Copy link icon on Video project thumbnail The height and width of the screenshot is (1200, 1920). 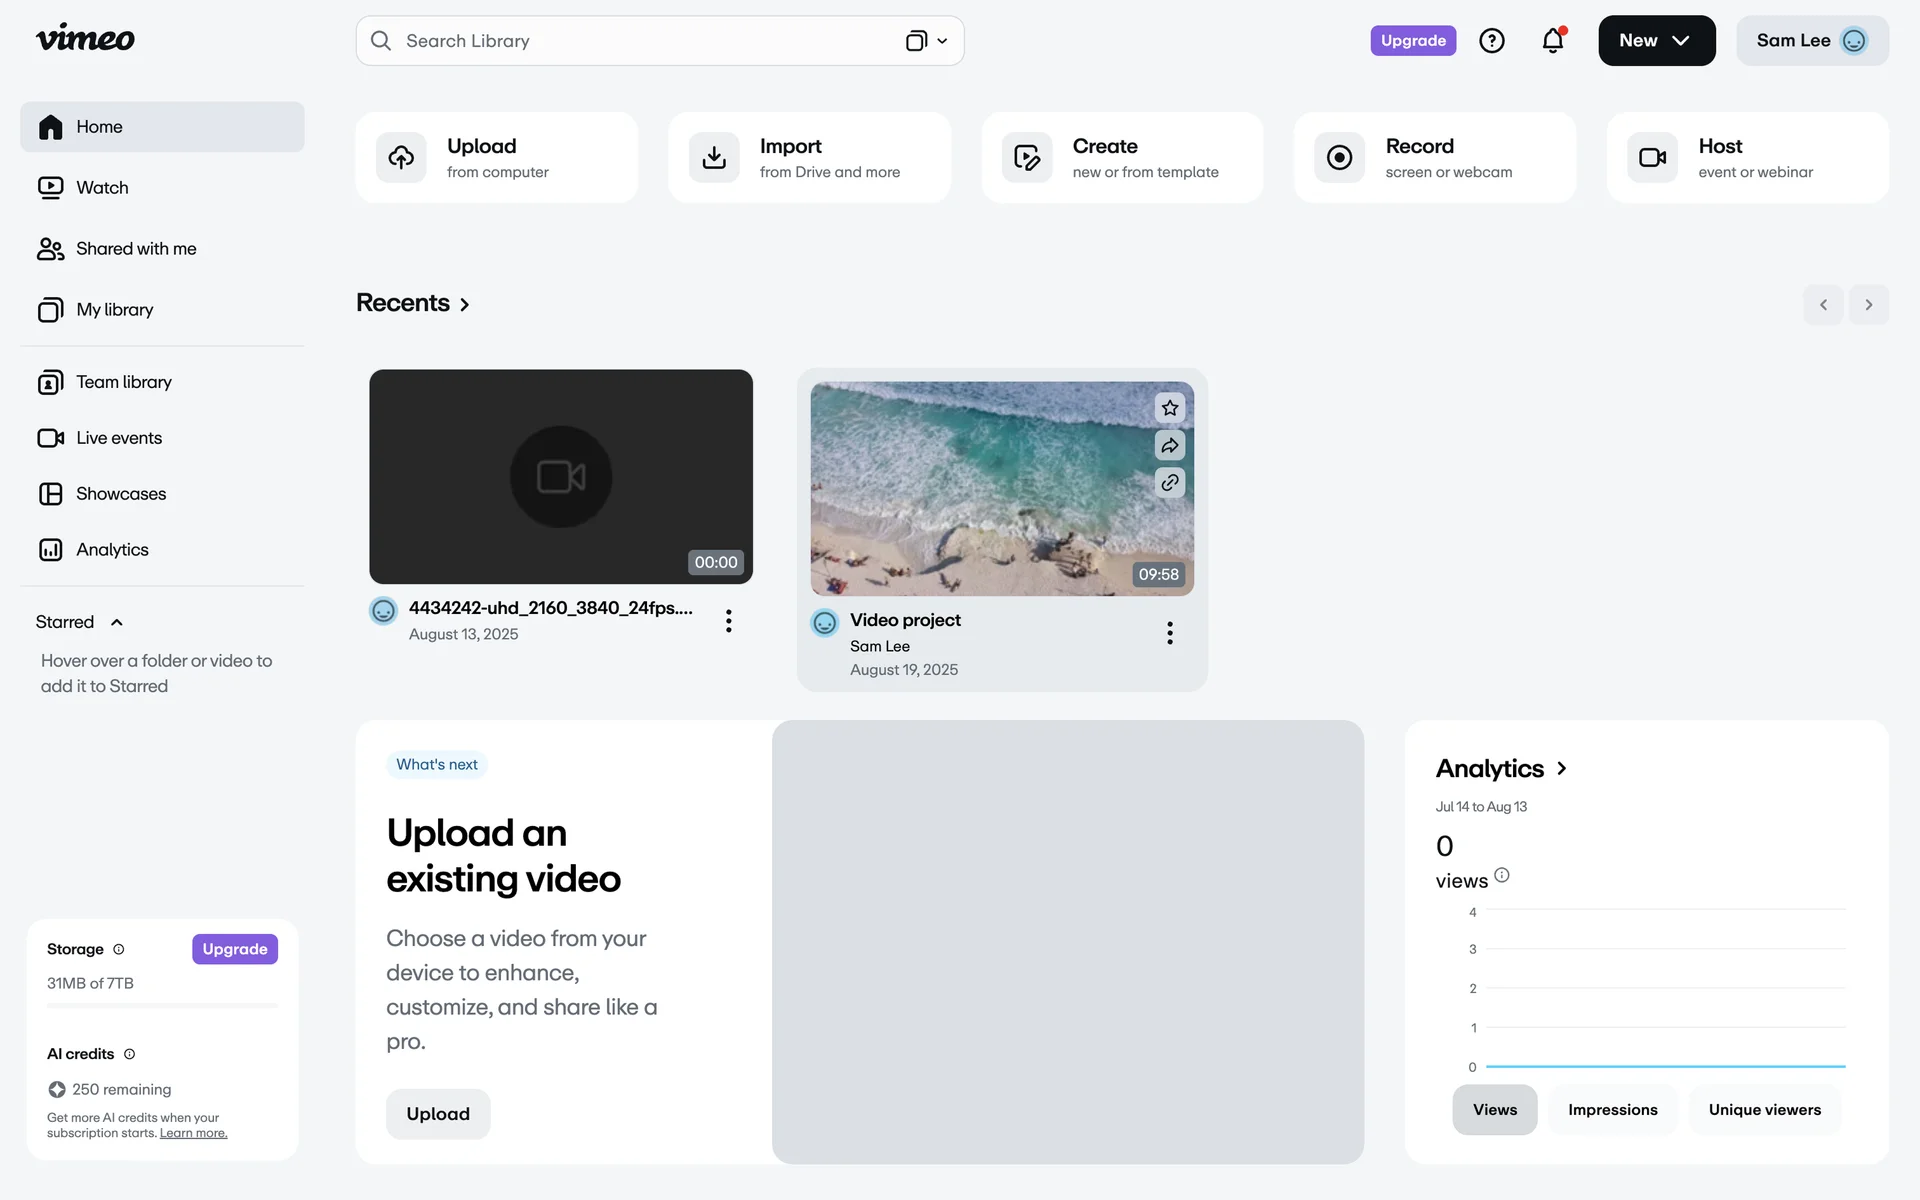[1170, 482]
